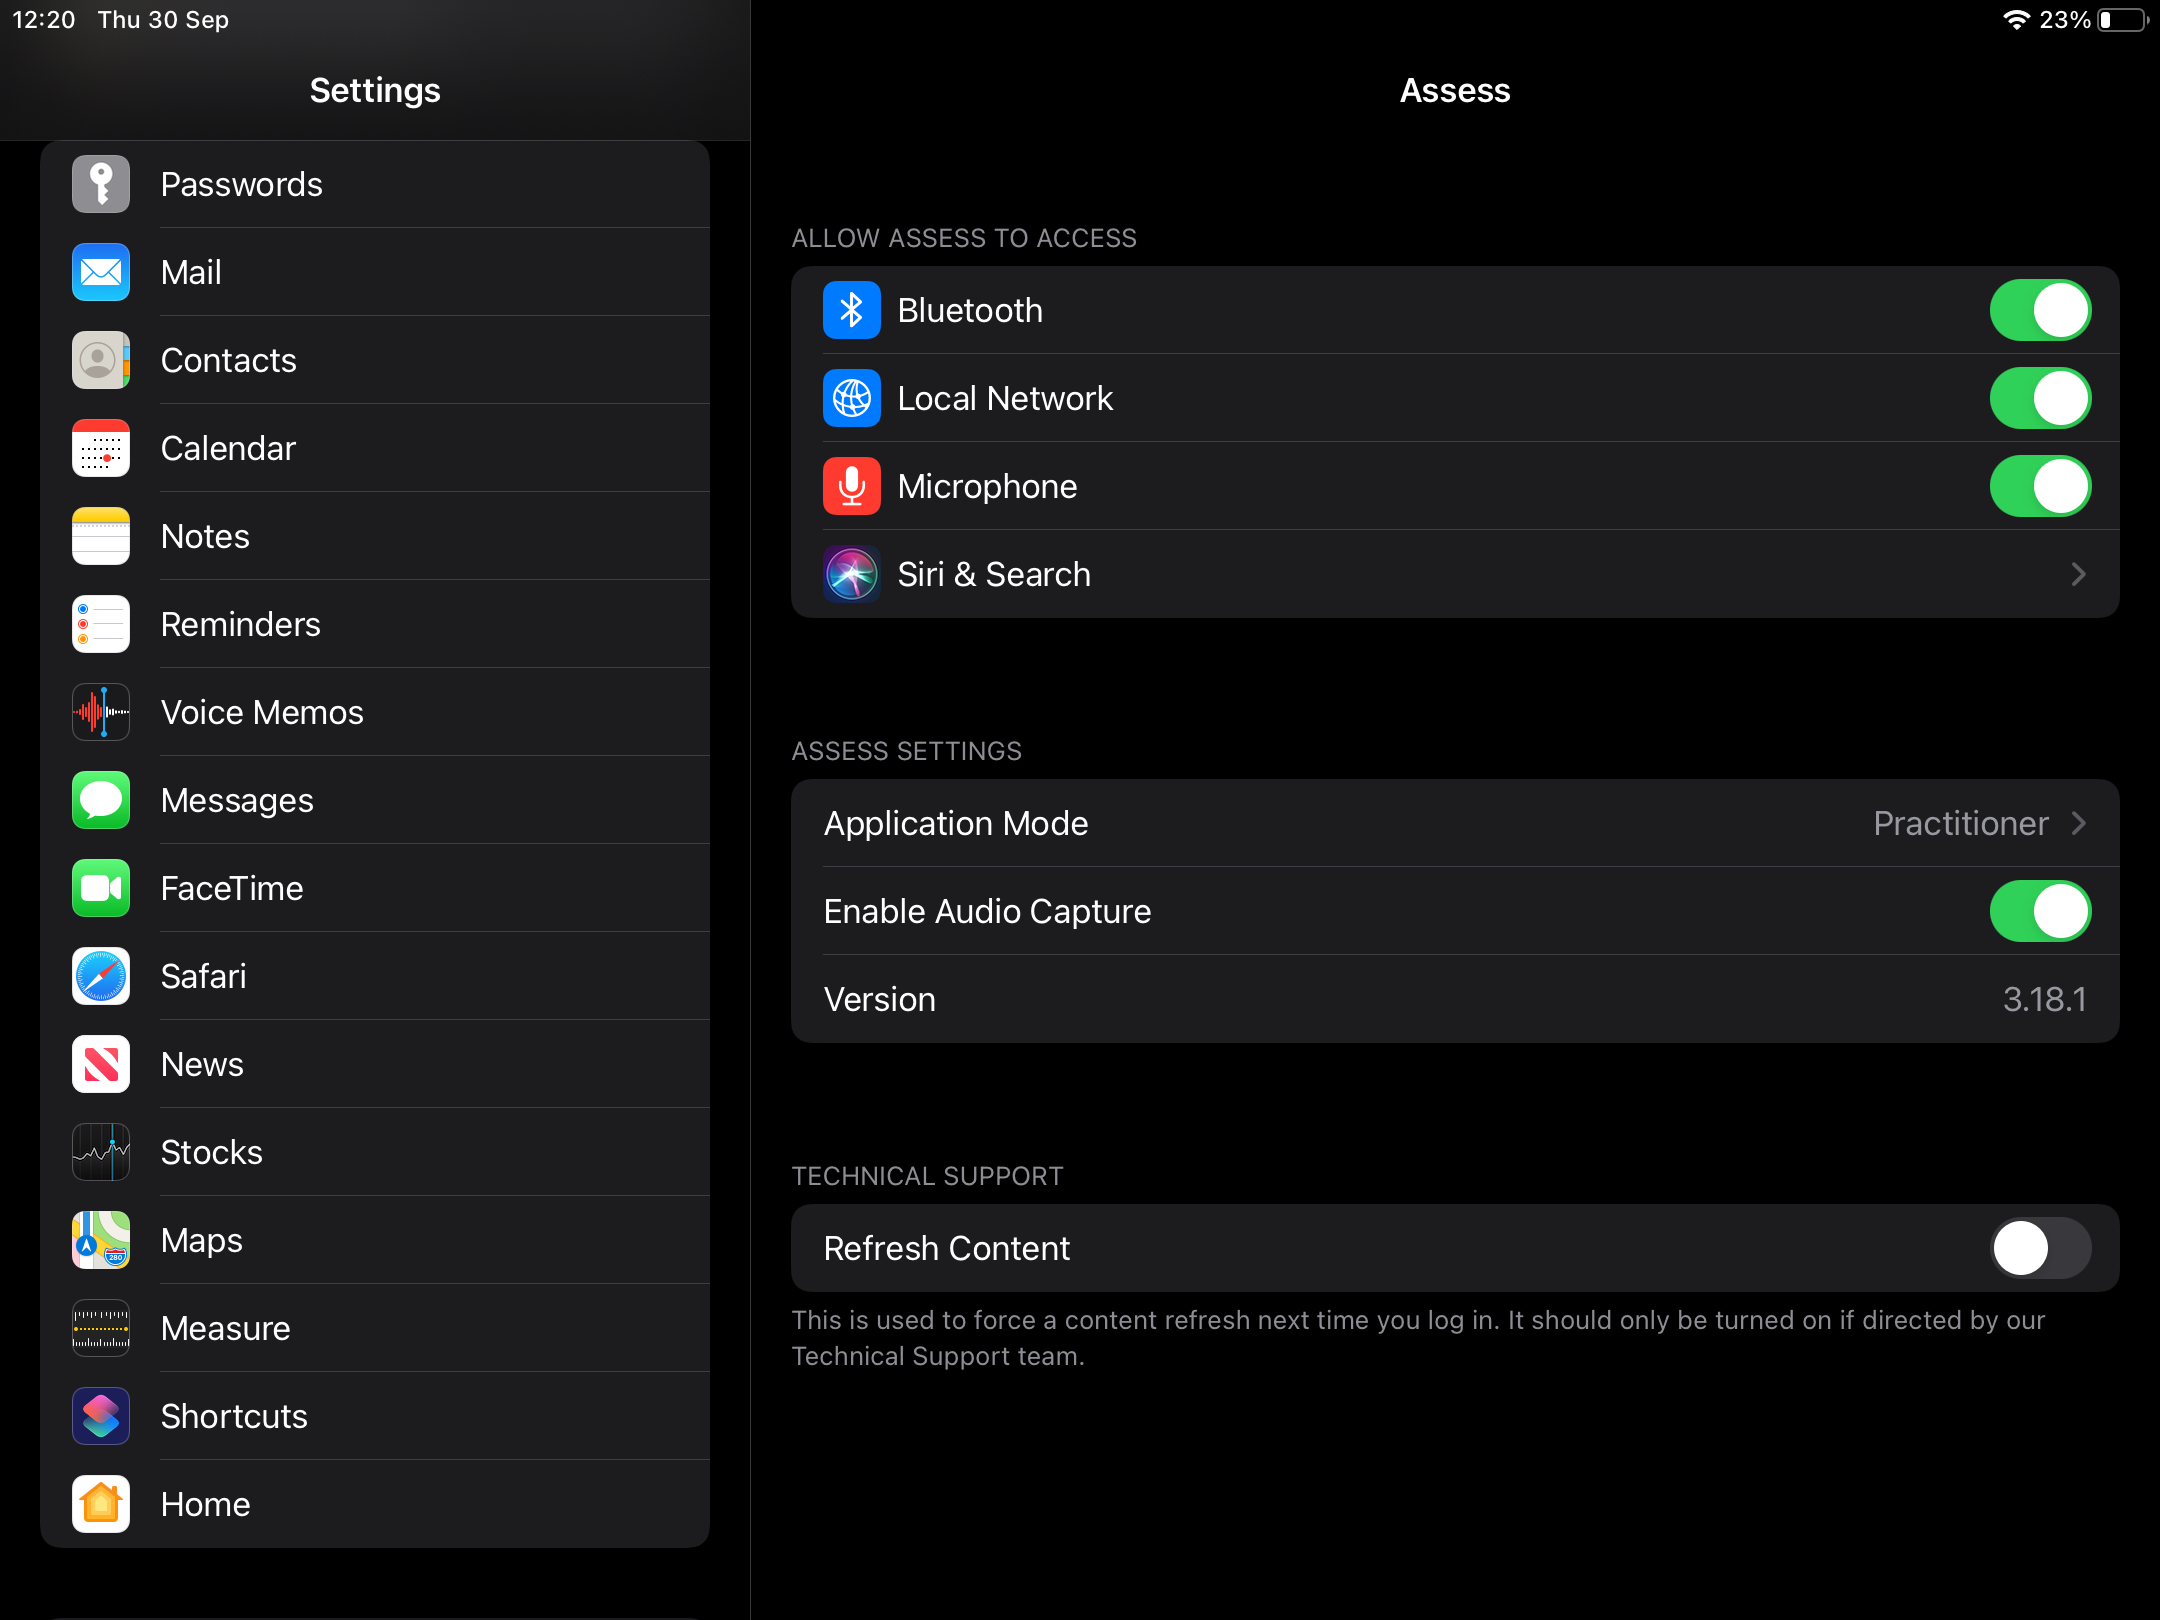2160x1620 pixels.
Task: Toggle Enable Audio Capture off
Action: (2040, 911)
